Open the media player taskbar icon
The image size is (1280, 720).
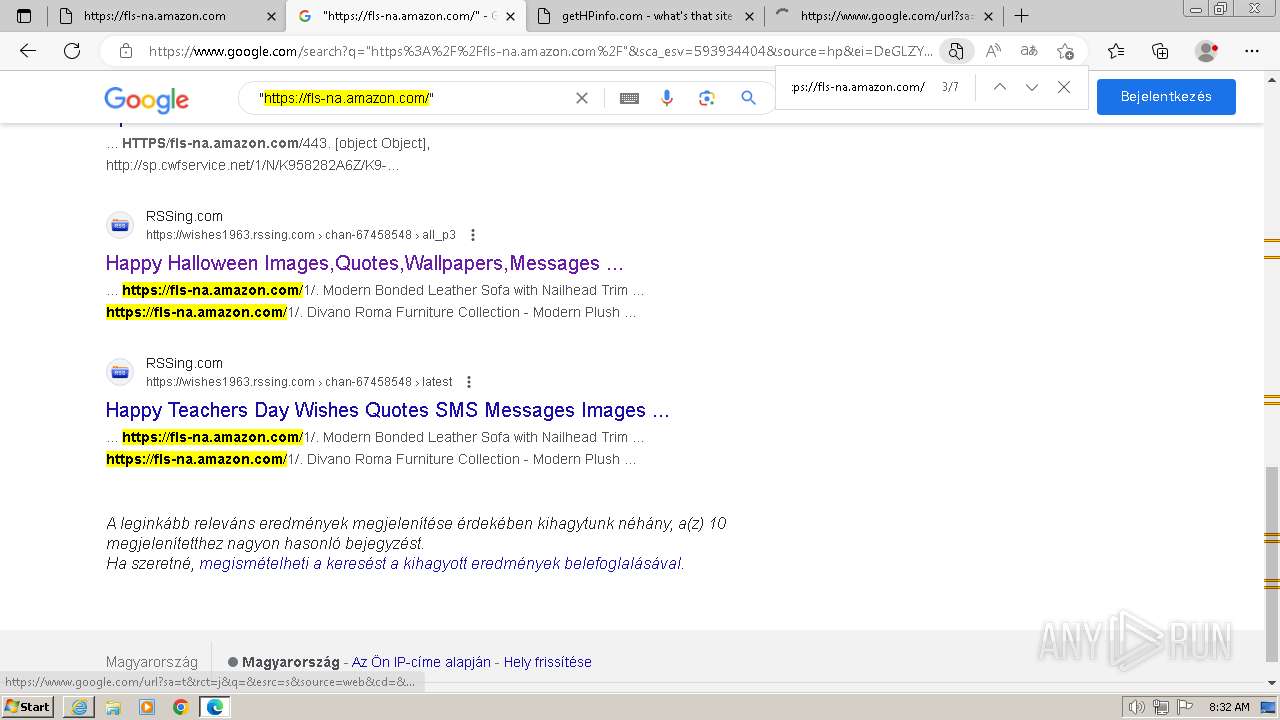pyautogui.click(x=147, y=707)
